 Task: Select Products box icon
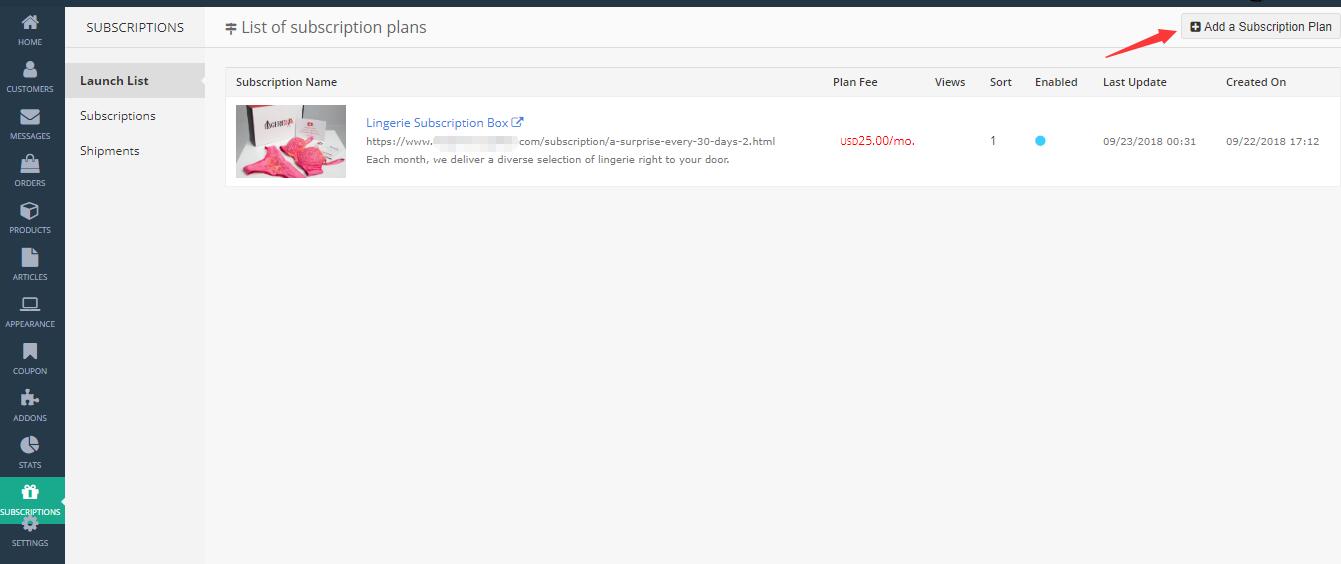click(30, 211)
